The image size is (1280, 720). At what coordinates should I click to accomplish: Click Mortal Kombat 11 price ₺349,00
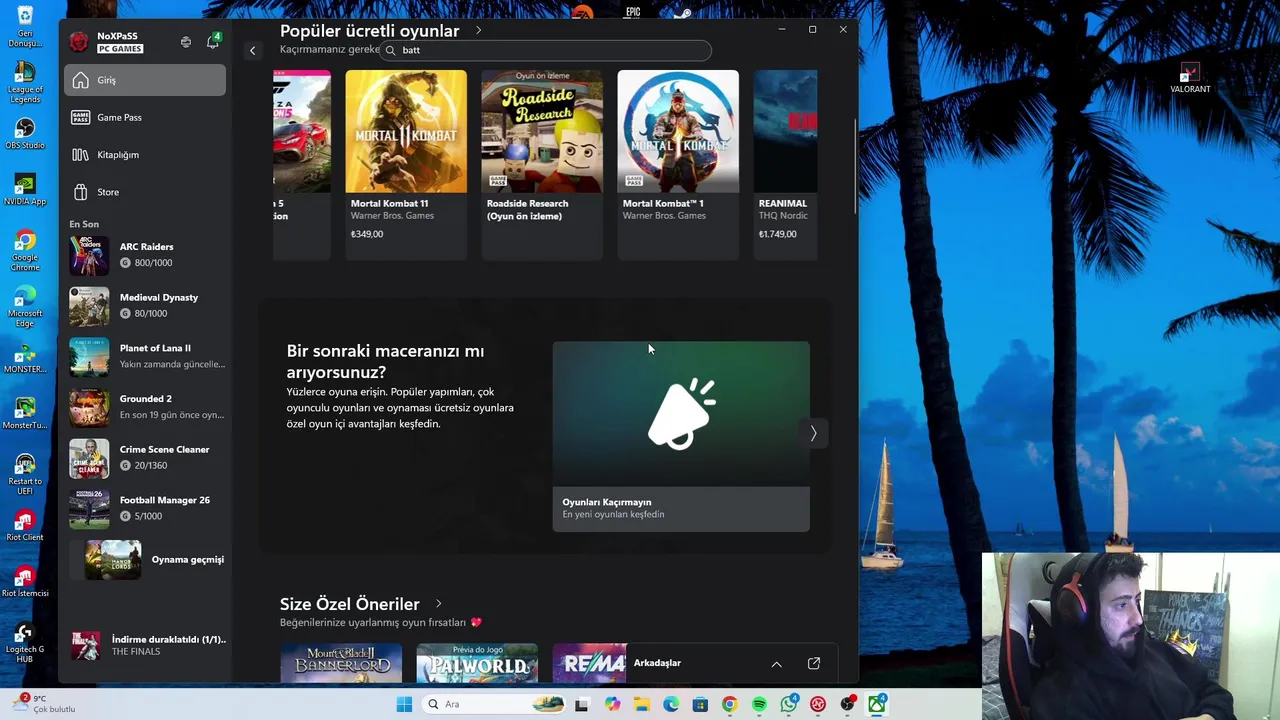pos(367,234)
